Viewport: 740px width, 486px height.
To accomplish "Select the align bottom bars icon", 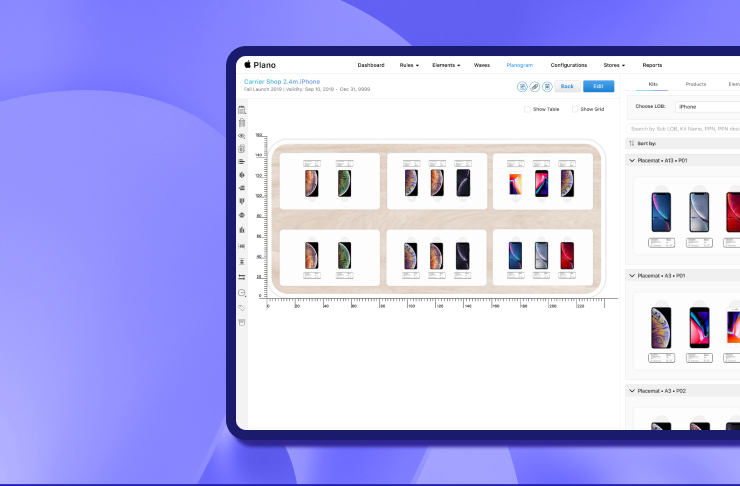I will click(242, 230).
